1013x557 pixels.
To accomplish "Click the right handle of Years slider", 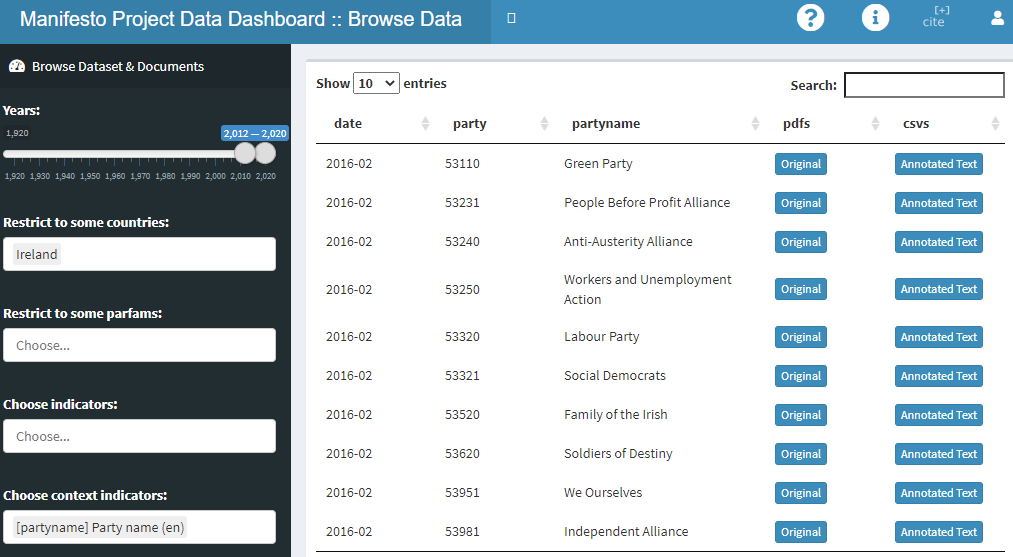I will point(265,153).
